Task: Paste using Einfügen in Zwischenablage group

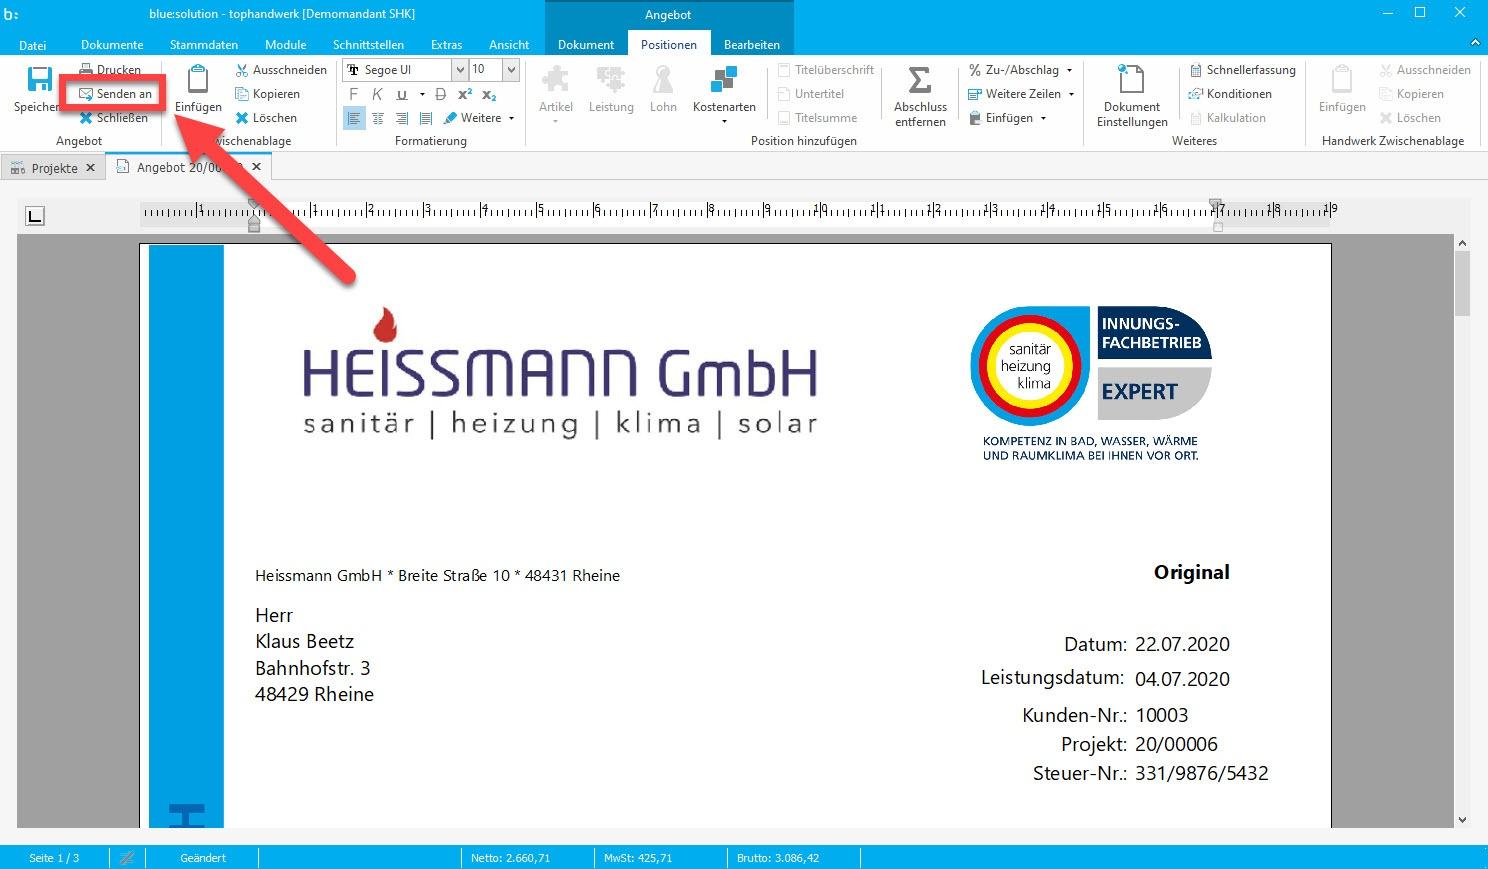Action: (198, 89)
